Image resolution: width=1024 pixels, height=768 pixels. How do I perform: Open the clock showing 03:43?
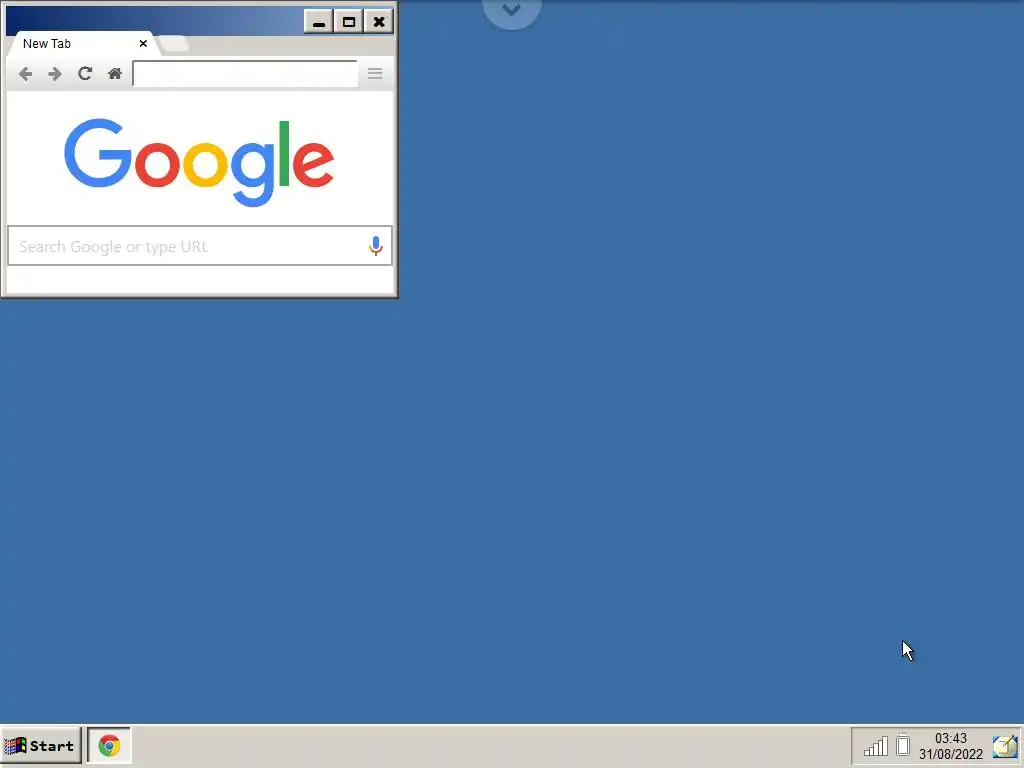tap(951, 746)
